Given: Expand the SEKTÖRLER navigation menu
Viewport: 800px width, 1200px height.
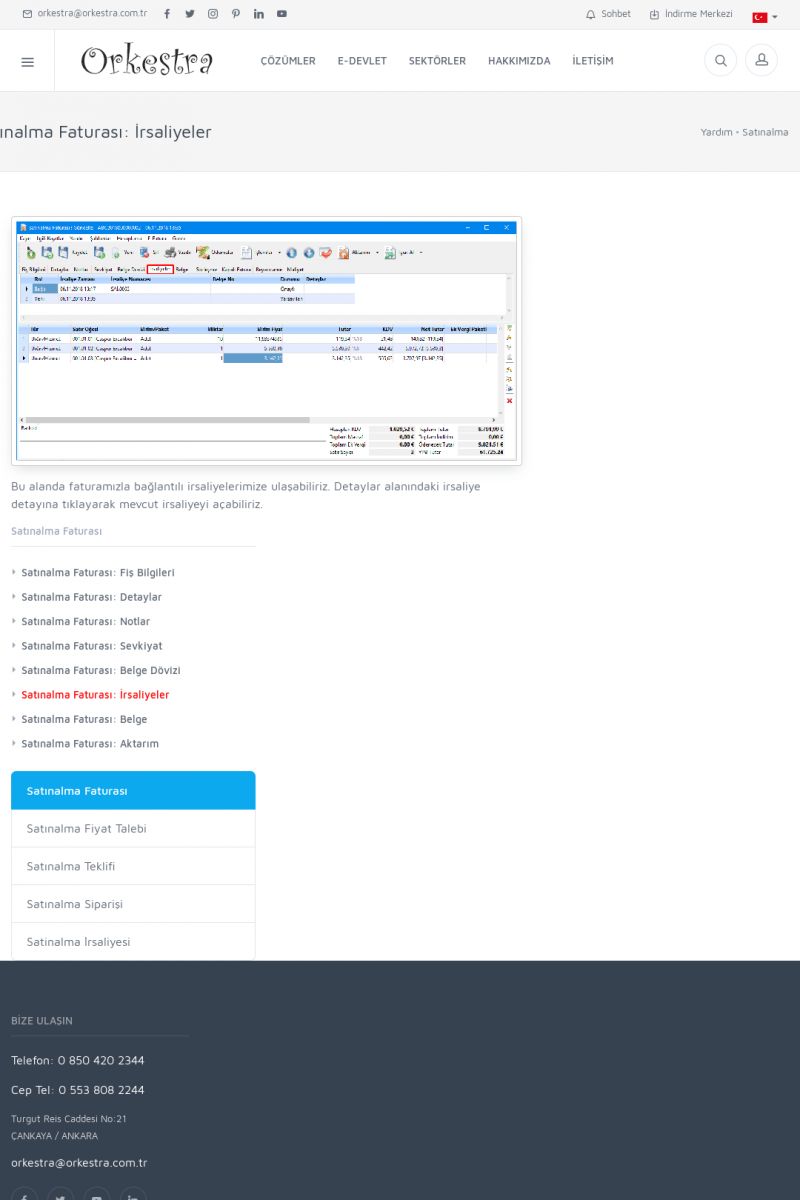Looking at the screenshot, I should click(437, 61).
